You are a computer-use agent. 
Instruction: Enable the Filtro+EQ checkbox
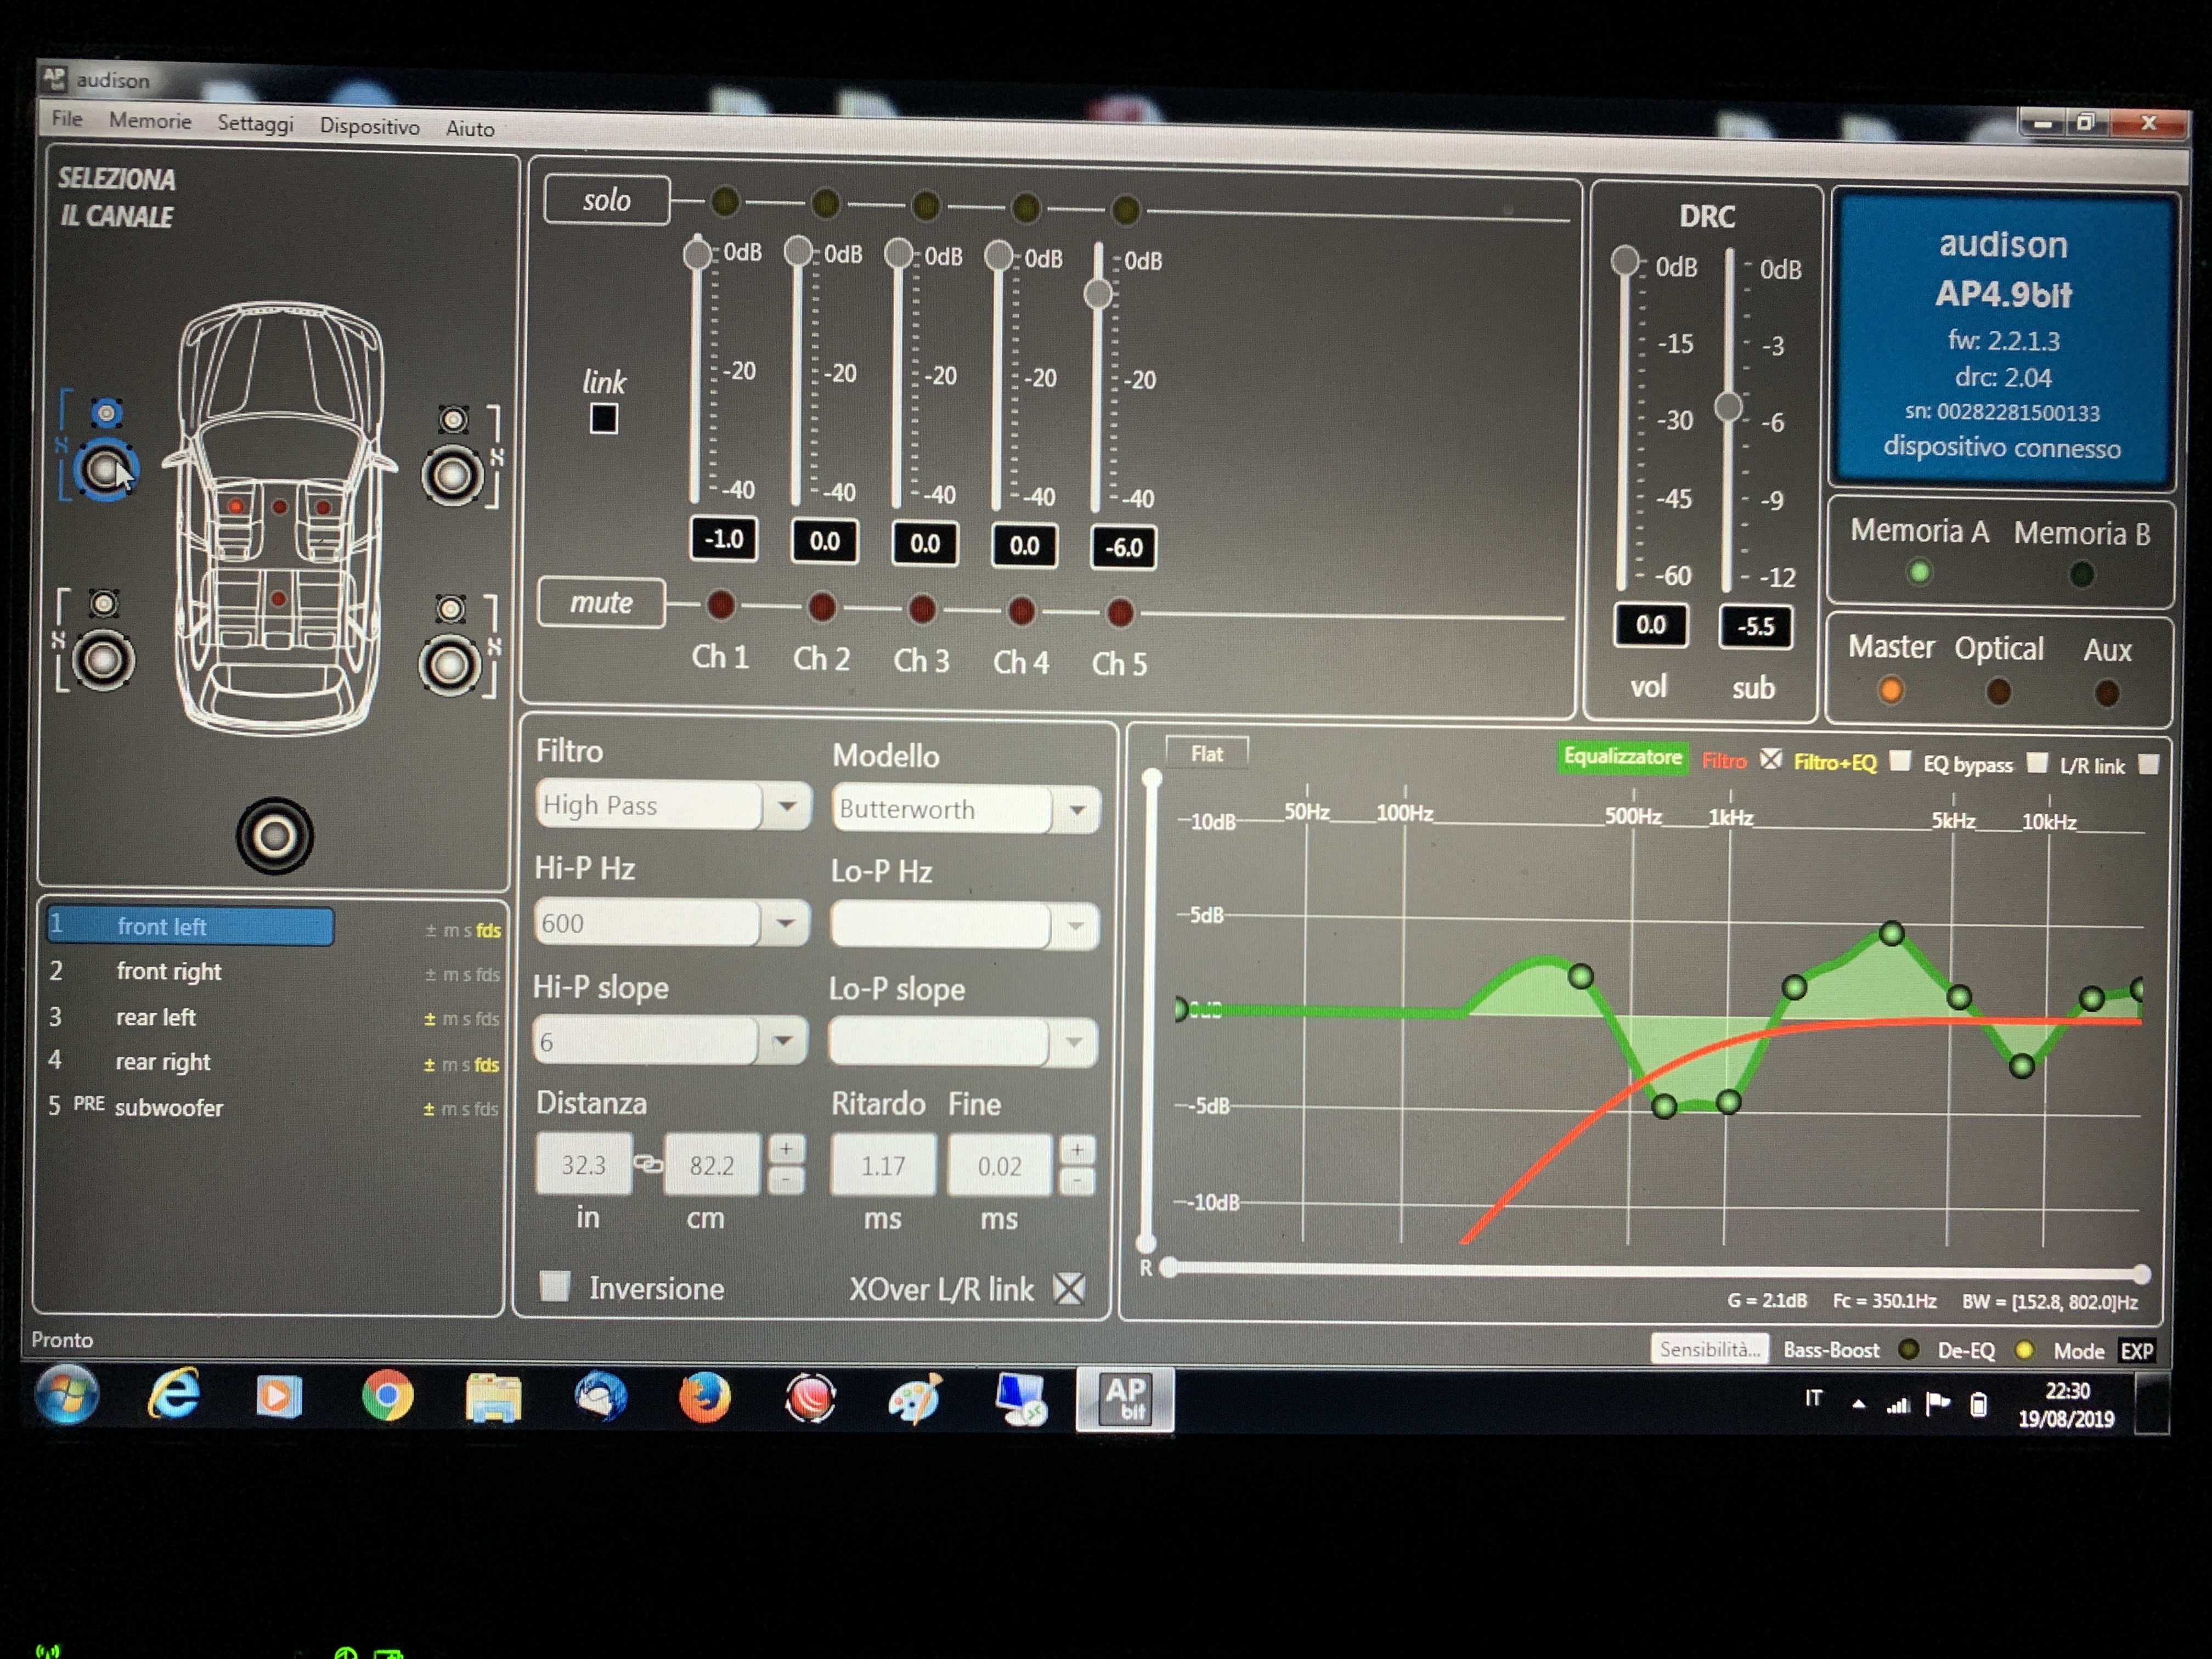pos(1900,761)
